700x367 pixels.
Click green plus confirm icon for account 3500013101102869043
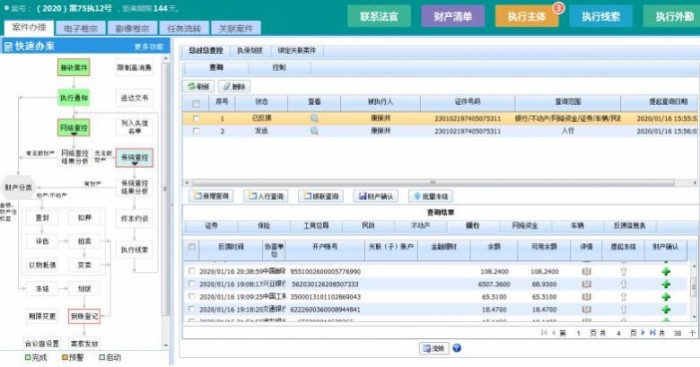click(x=666, y=296)
